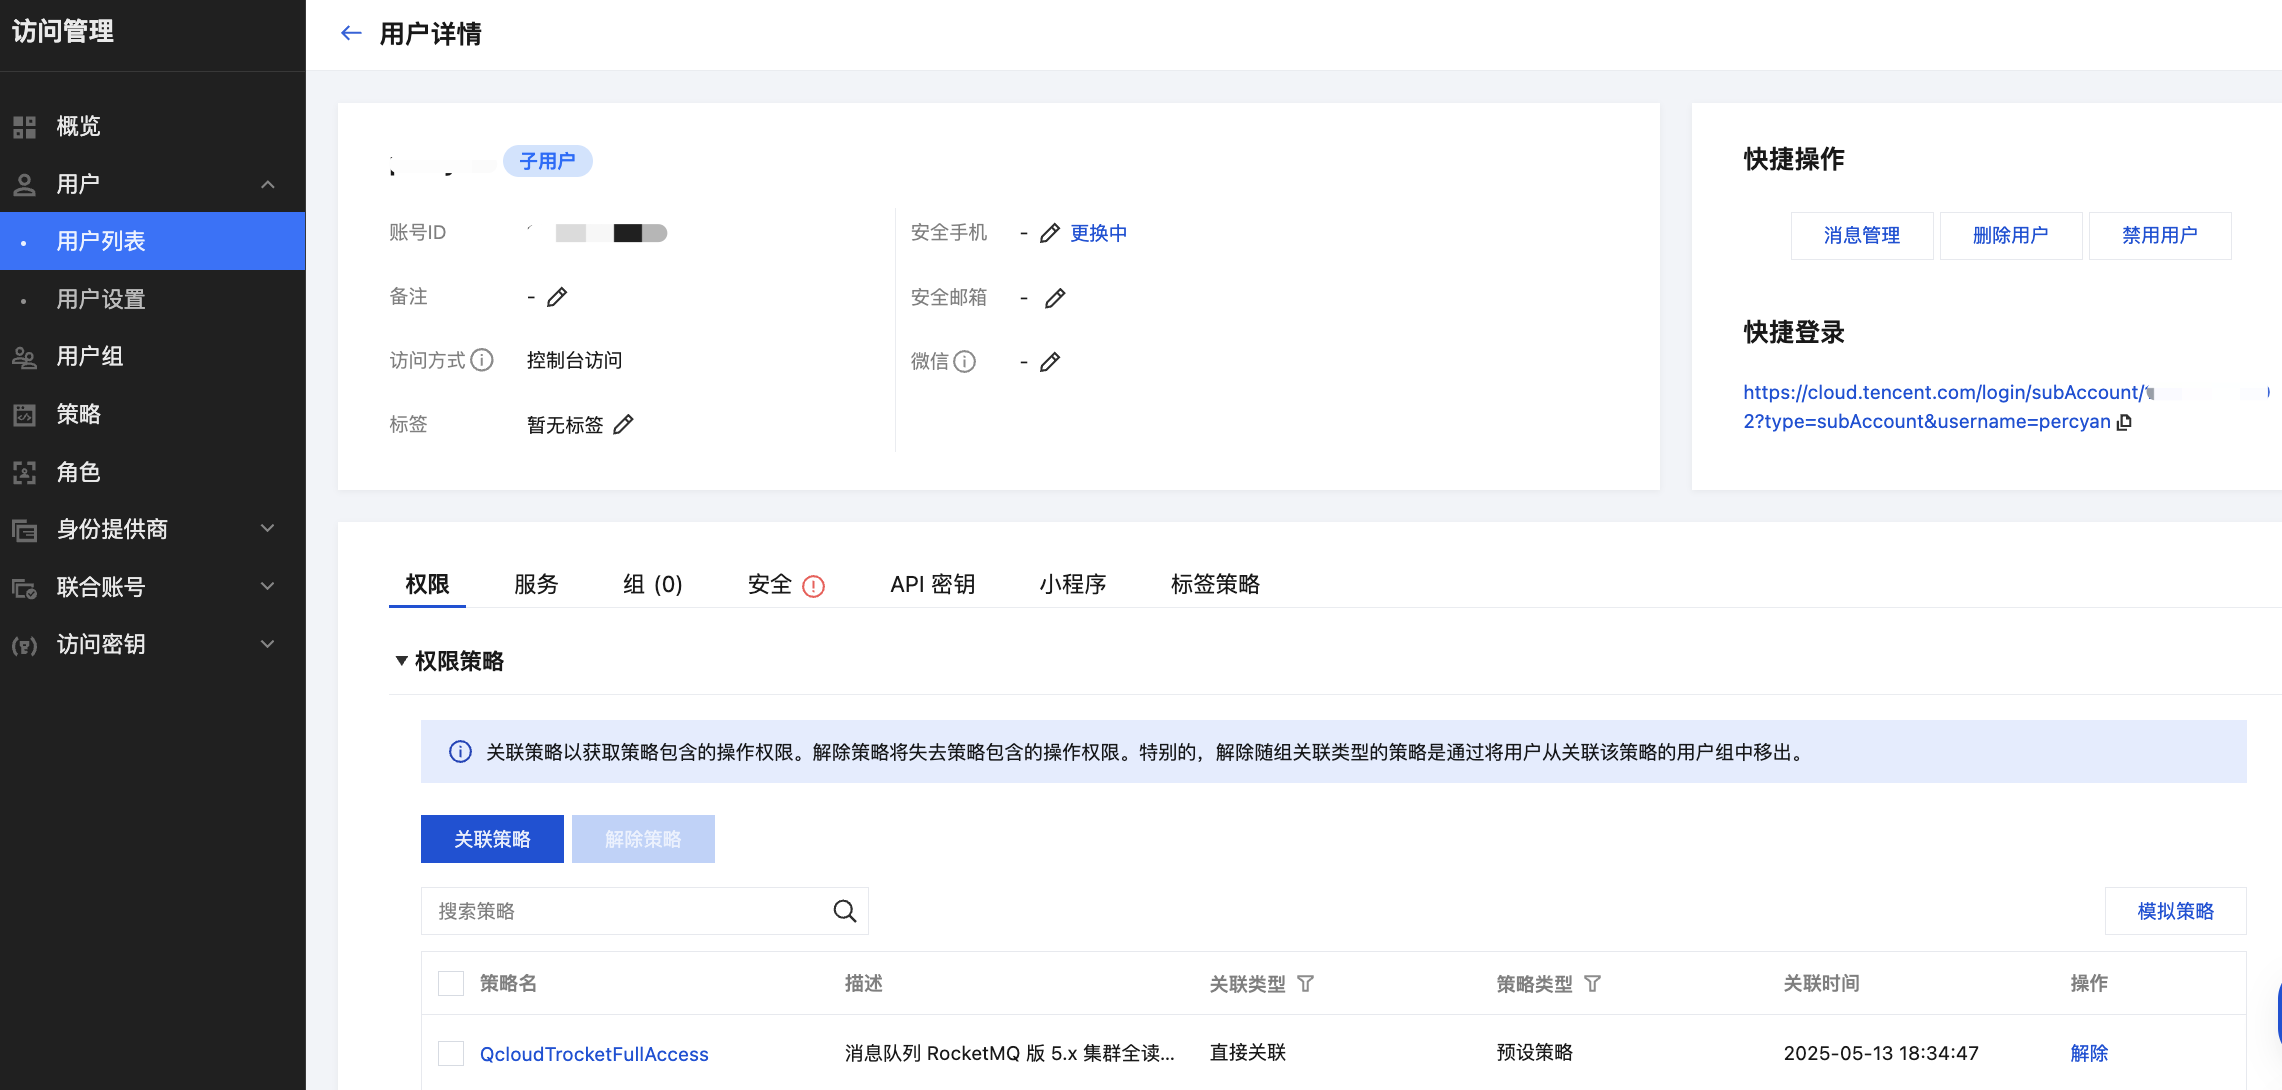Open filter icon for 策略类型 column
The height and width of the screenshot is (1090, 2282).
pyautogui.click(x=1593, y=984)
